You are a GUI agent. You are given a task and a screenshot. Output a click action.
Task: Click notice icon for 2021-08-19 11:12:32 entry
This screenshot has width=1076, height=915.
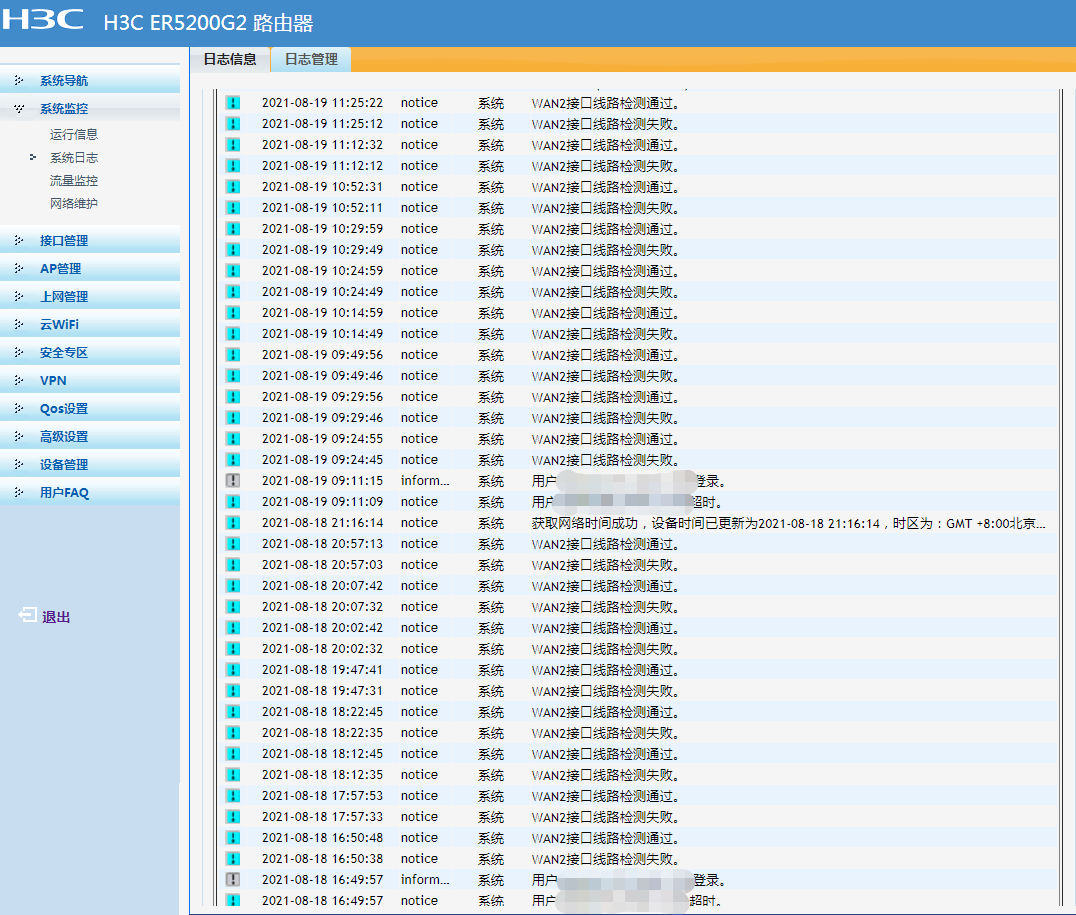pos(233,145)
